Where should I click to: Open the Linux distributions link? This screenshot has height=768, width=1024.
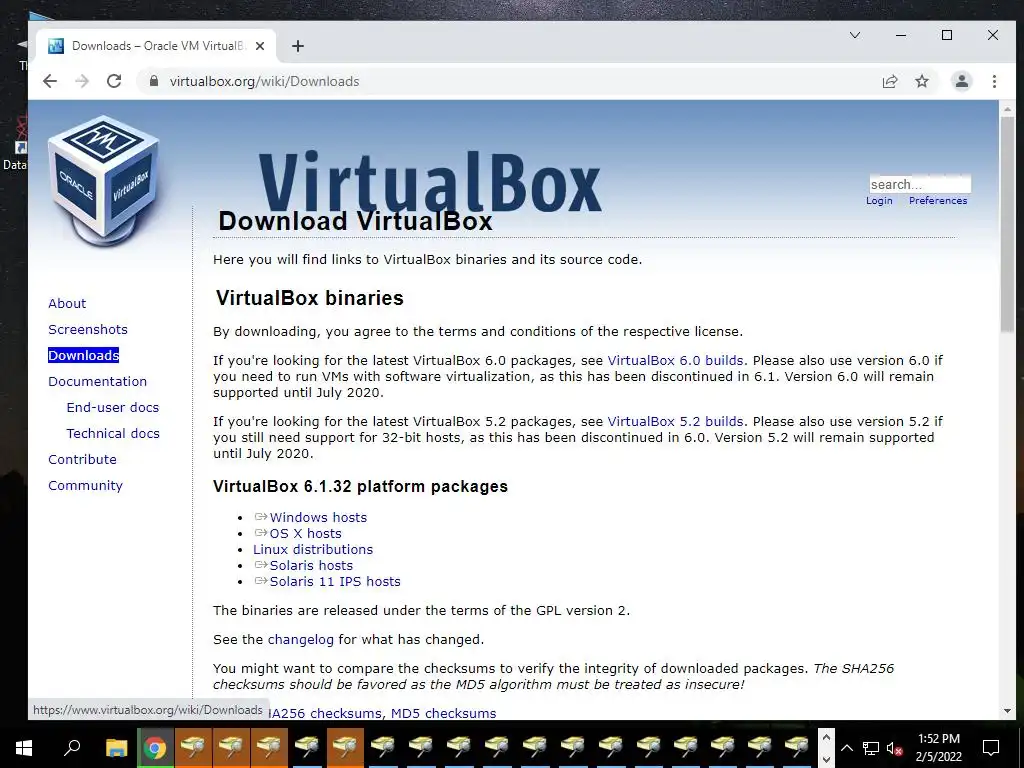click(x=313, y=549)
